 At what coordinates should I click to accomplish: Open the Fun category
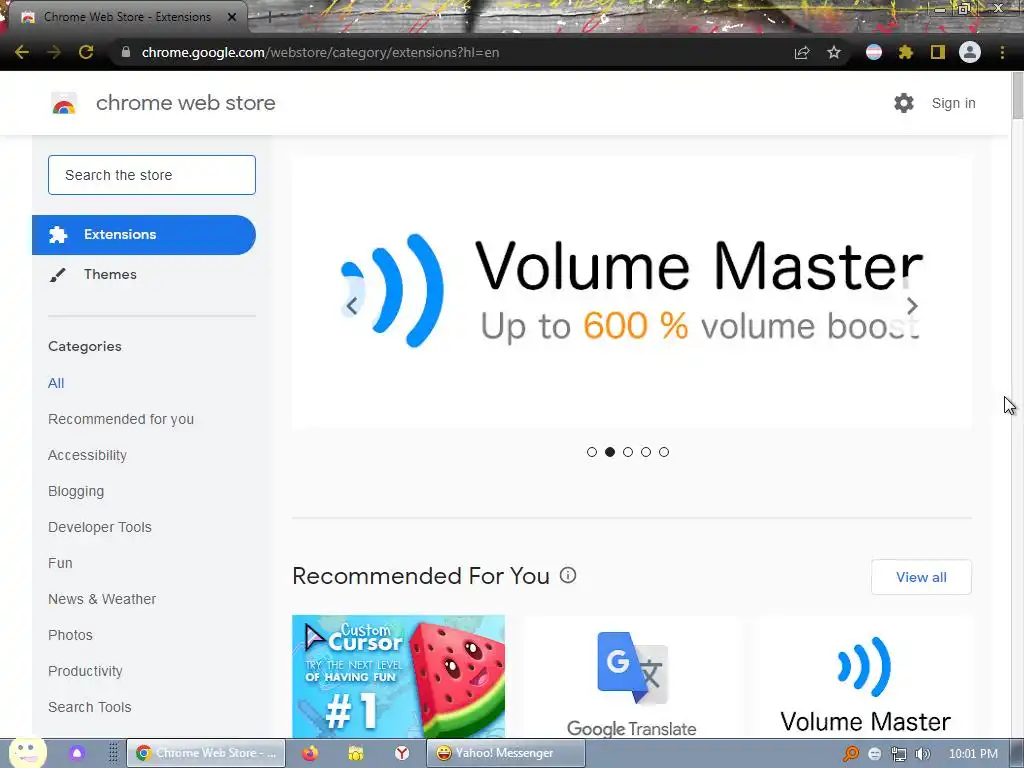point(60,563)
